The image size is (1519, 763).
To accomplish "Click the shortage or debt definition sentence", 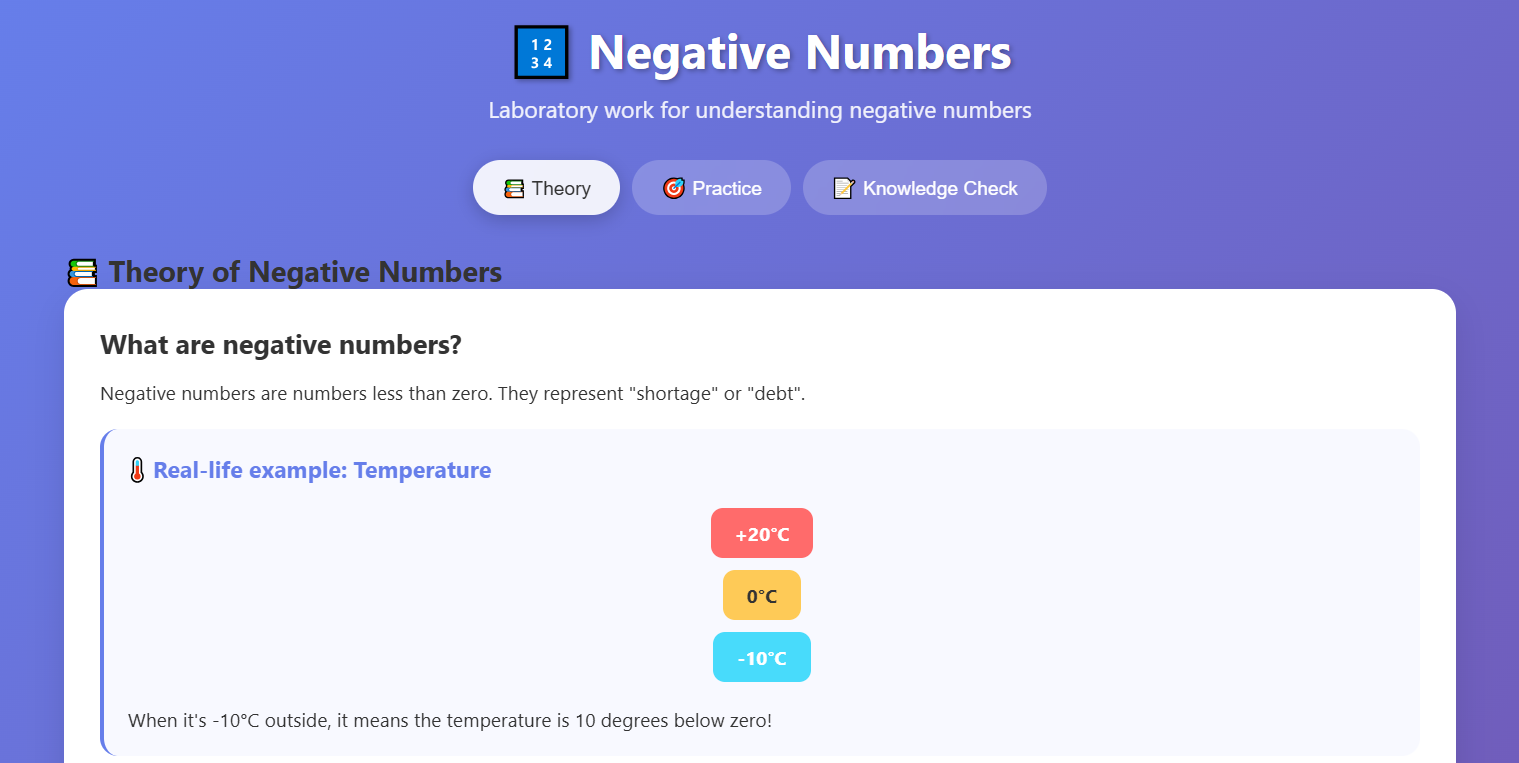I will coord(453,394).
